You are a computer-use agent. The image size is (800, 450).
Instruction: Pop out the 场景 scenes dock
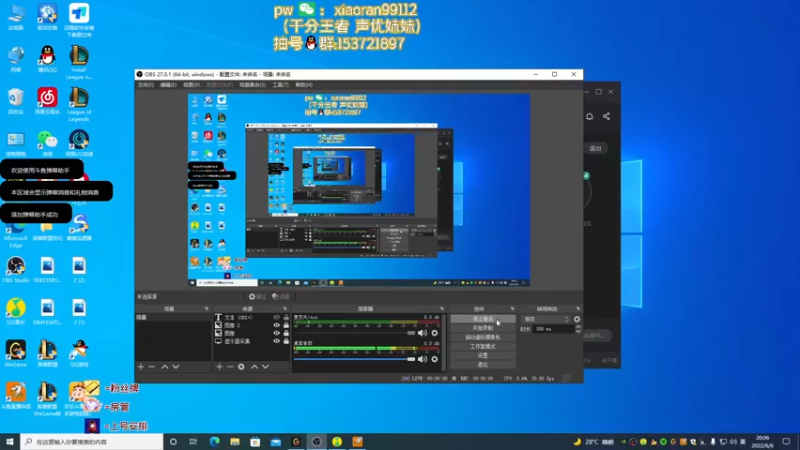tap(207, 309)
